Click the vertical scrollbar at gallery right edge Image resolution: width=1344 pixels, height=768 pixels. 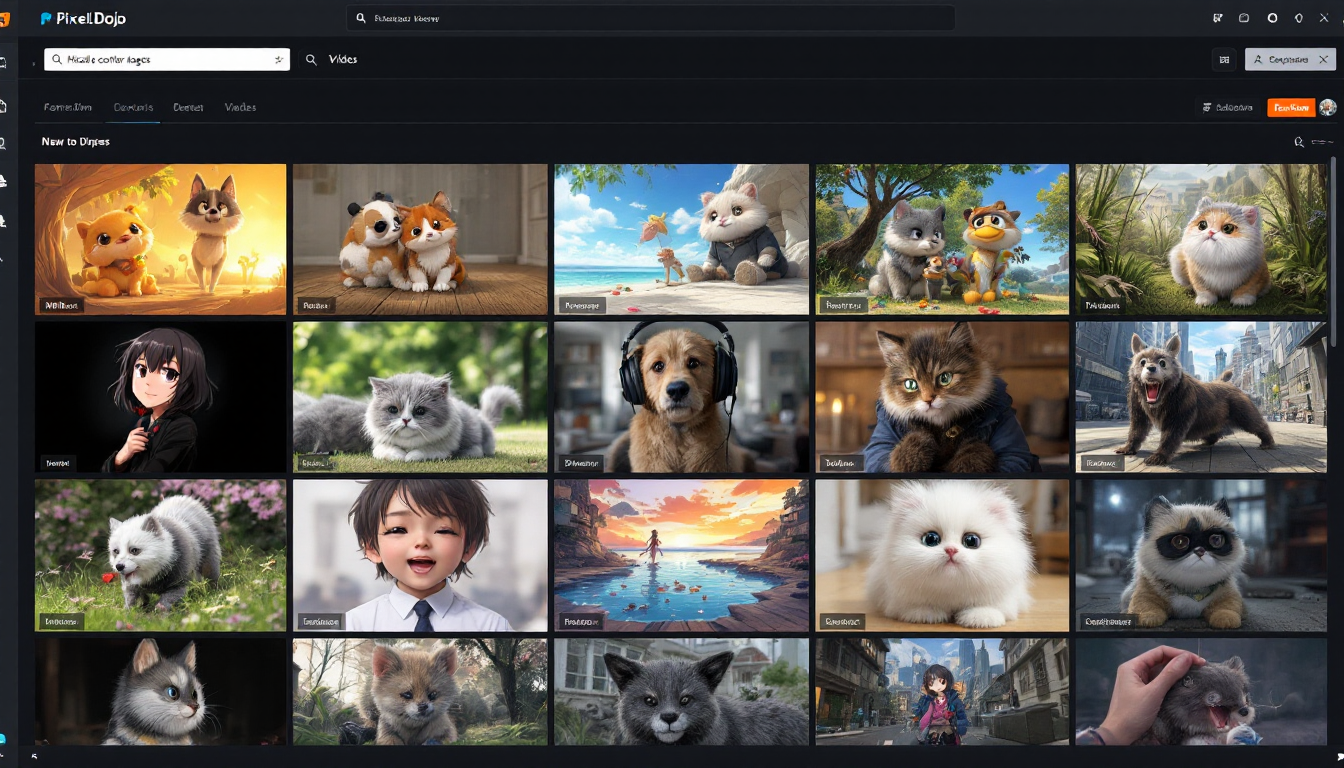(x=1332, y=250)
